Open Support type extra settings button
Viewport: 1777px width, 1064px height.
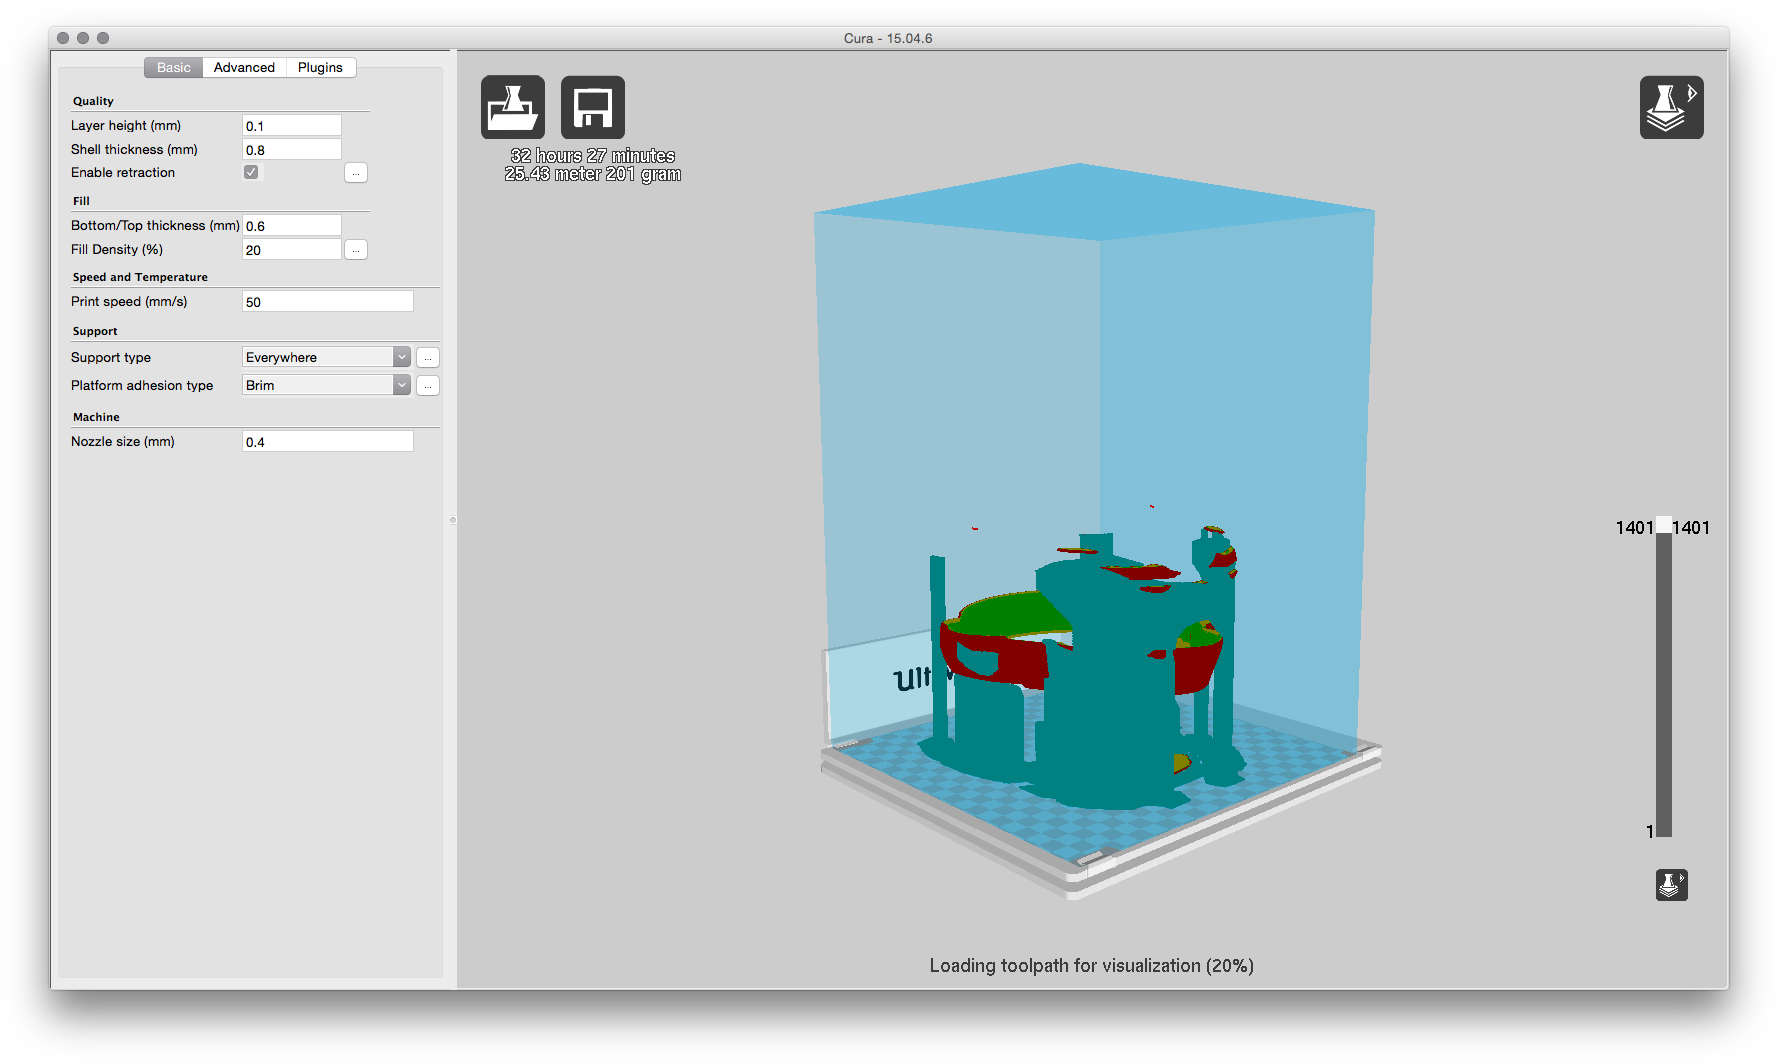428,358
